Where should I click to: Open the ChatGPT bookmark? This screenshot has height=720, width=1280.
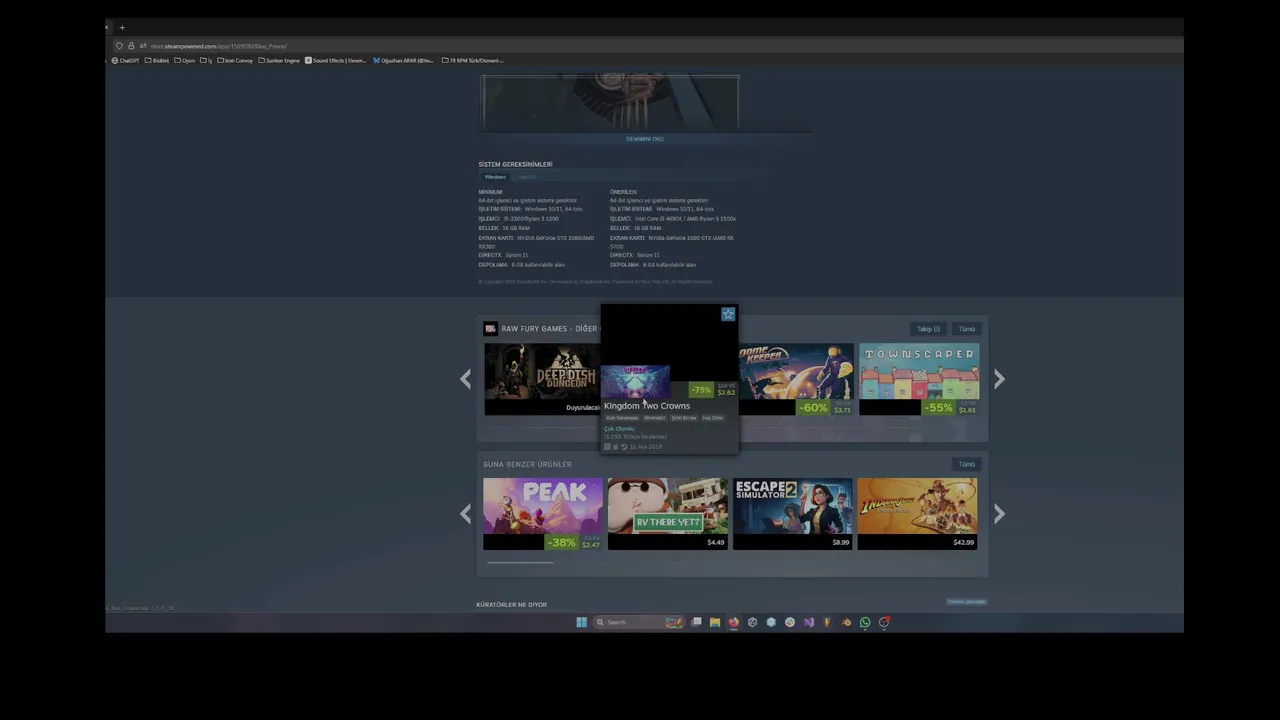[125, 60]
